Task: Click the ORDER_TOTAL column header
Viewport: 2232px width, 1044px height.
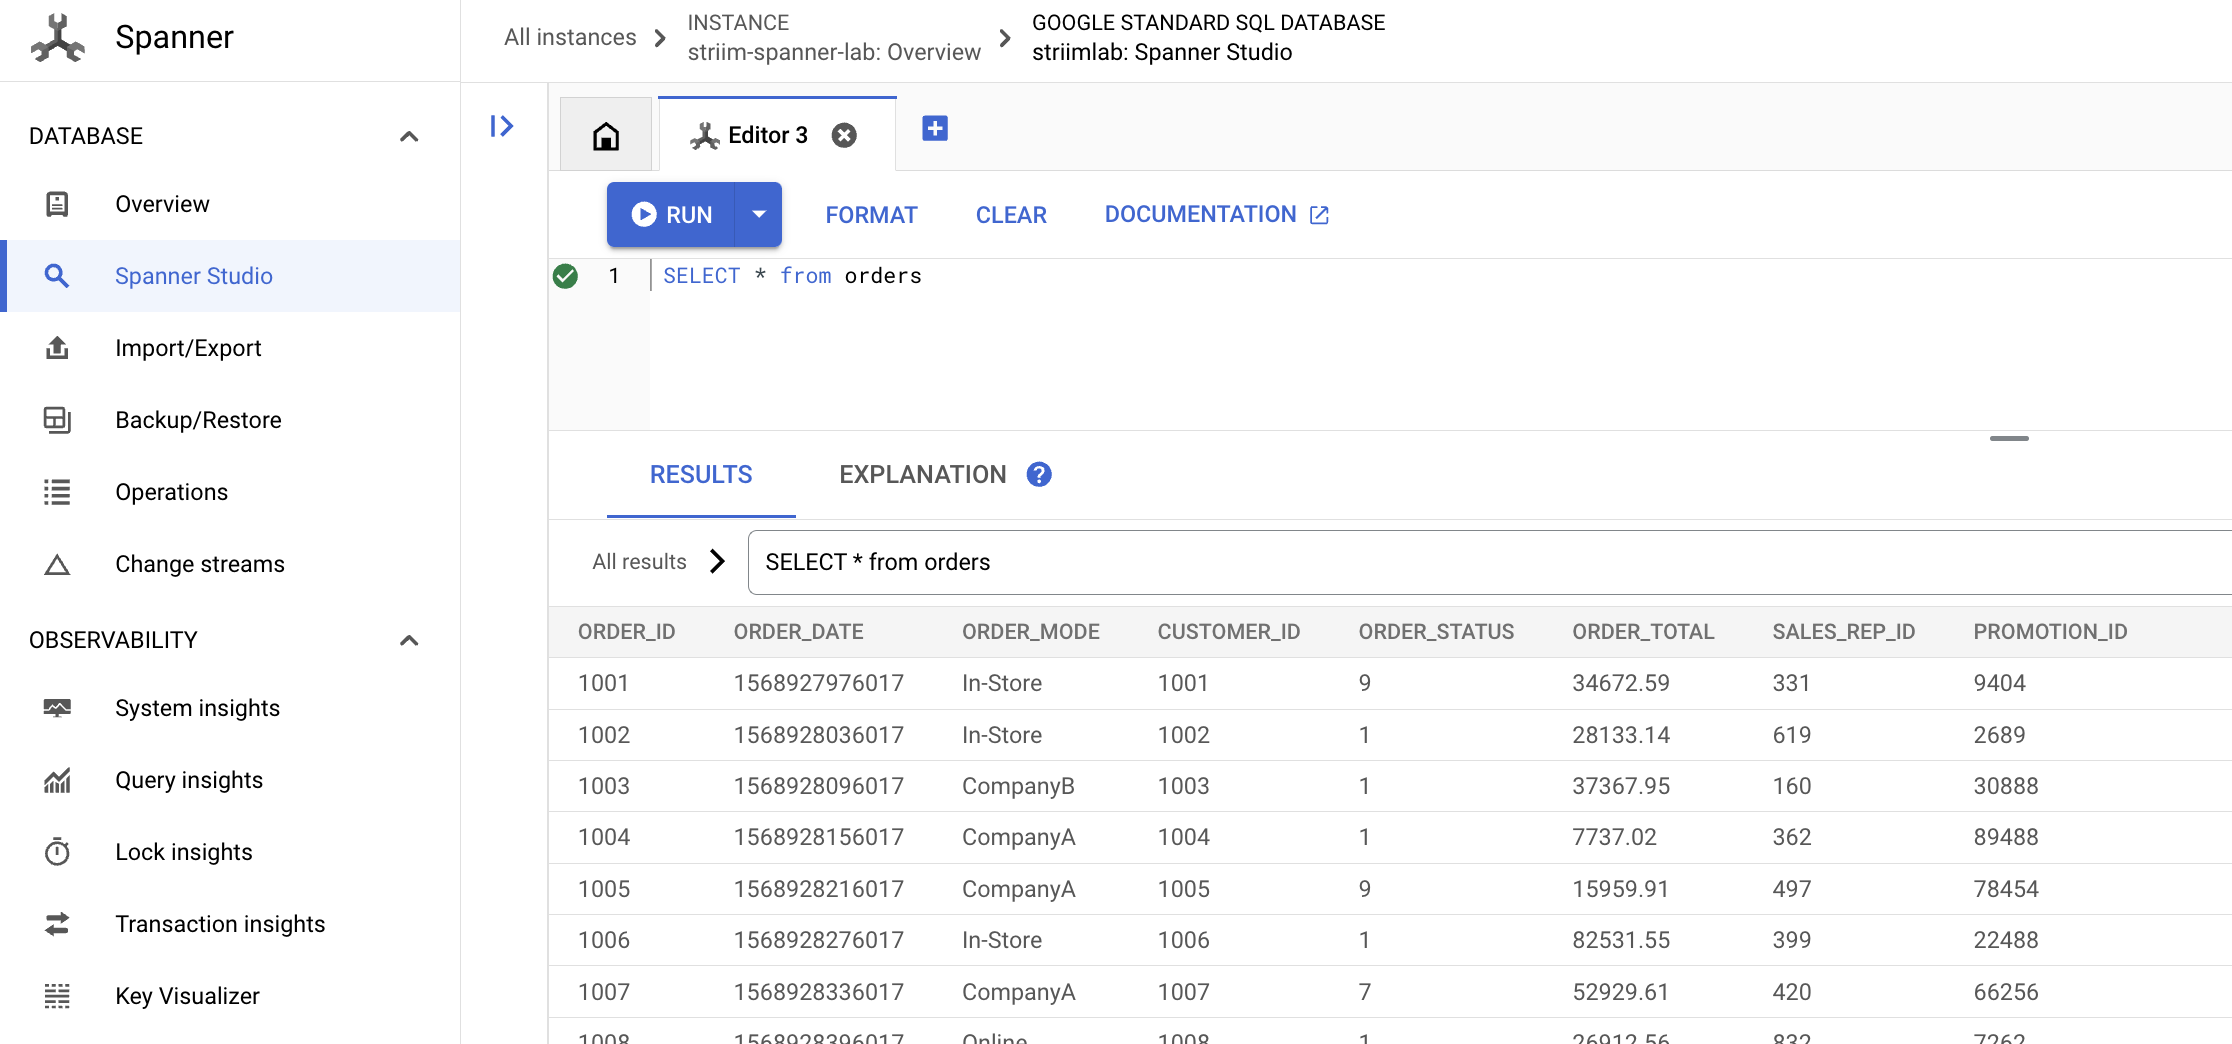Action: pos(1643,632)
